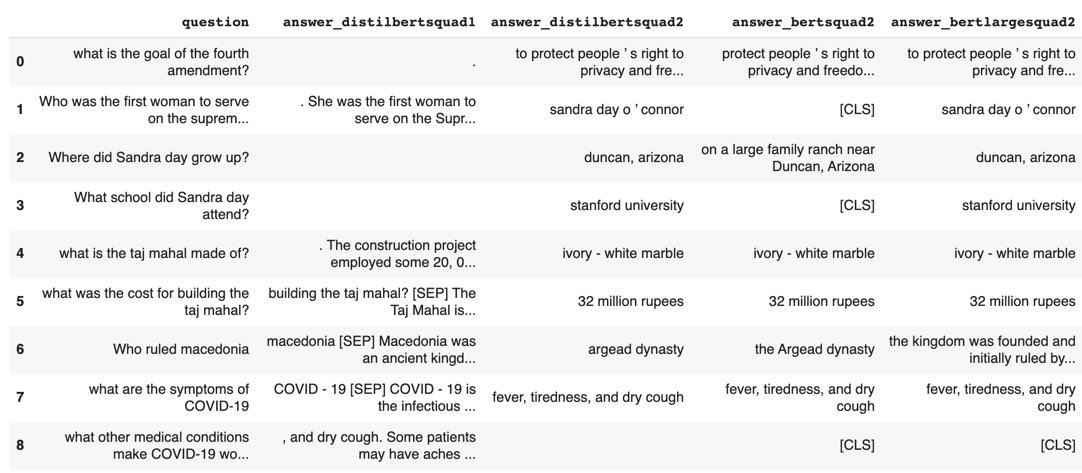
Task: Click 'stanford university' in answer_distilbertsquad2 column
Action: (627, 205)
